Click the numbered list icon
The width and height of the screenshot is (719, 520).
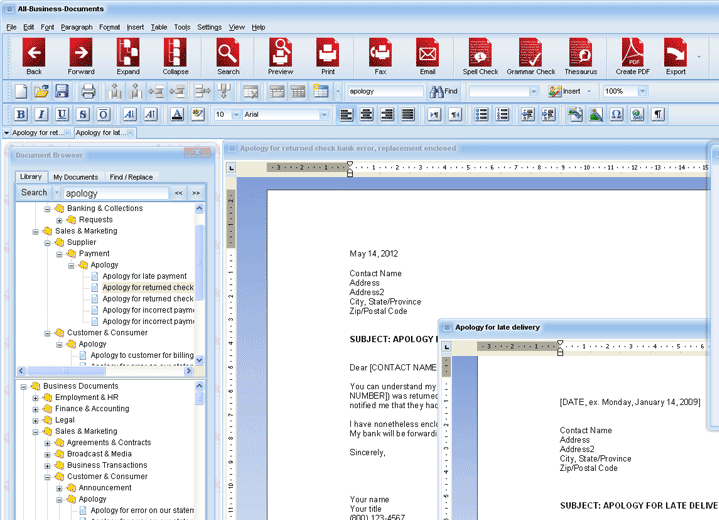pyautogui.click(x=503, y=114)
